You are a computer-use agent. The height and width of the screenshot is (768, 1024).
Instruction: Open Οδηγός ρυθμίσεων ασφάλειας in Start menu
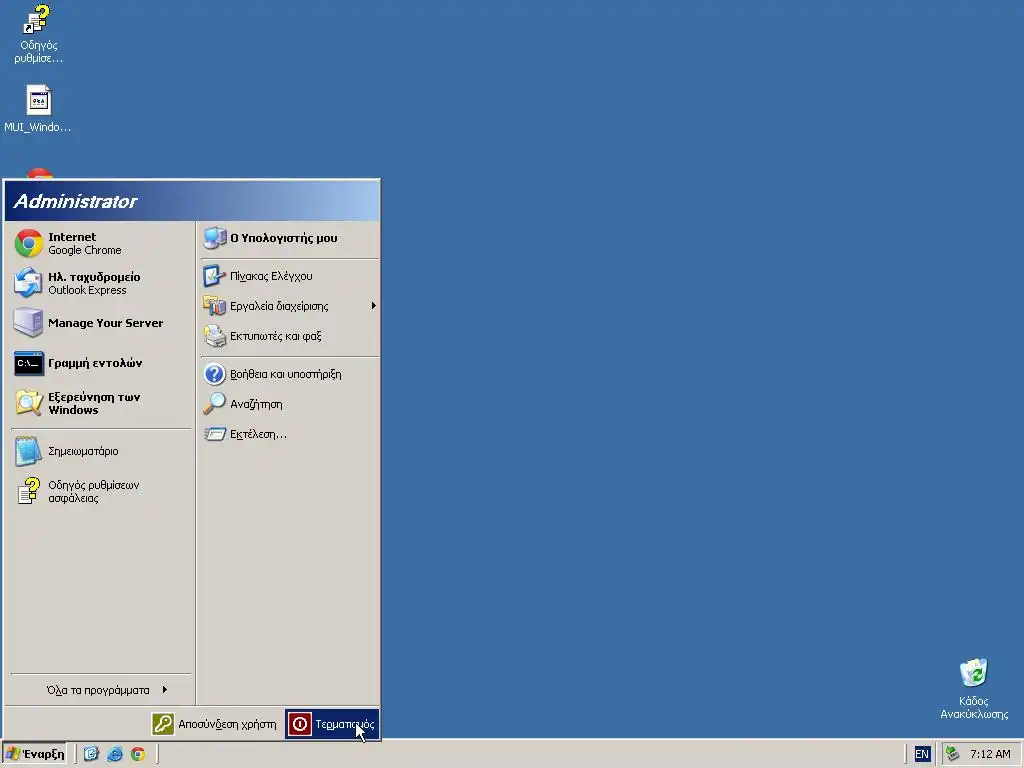pos(100,491)
